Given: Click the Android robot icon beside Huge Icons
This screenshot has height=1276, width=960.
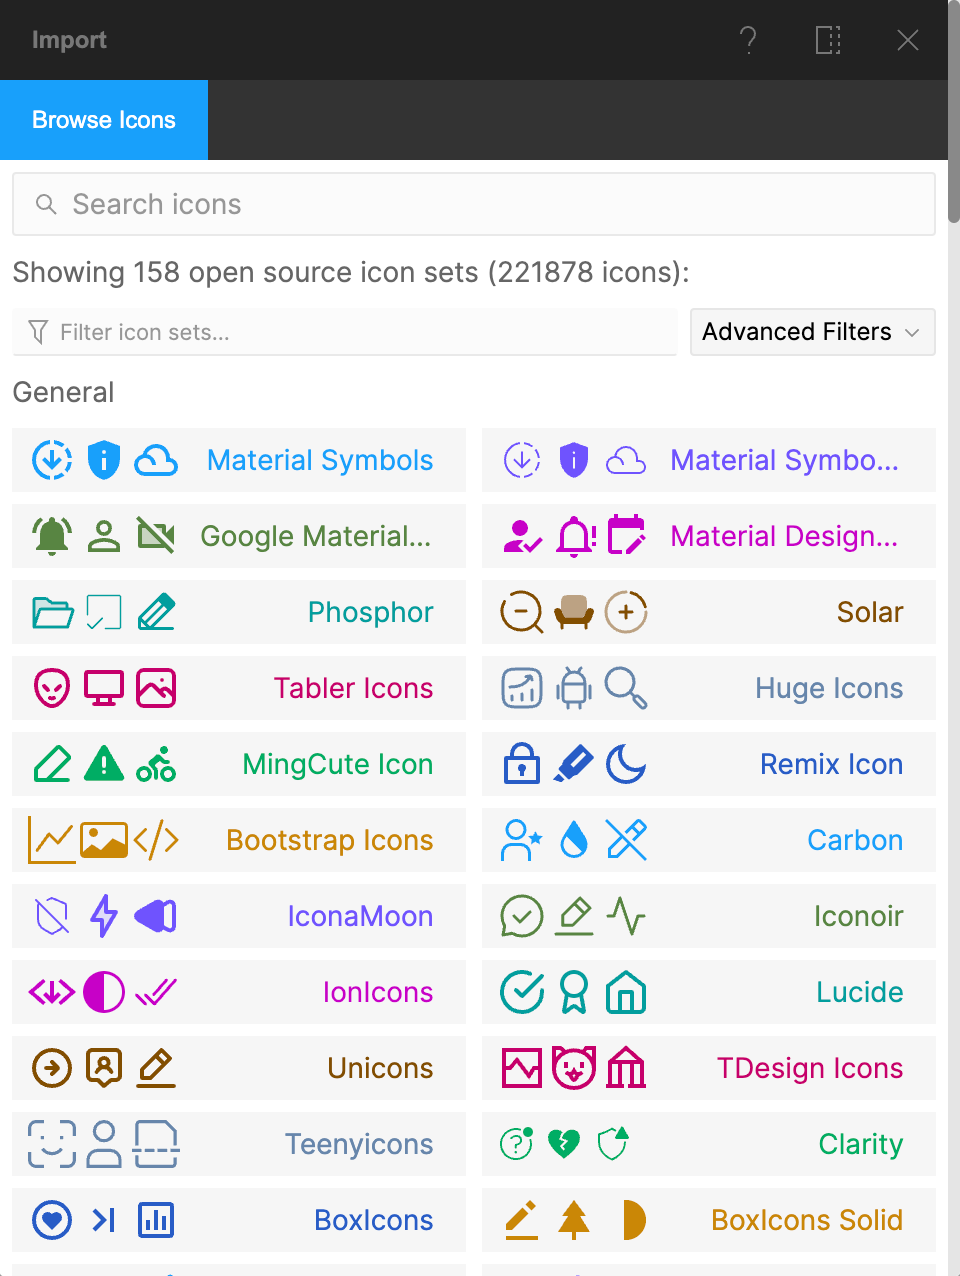Looking at the screenshot, I should 573,688.
